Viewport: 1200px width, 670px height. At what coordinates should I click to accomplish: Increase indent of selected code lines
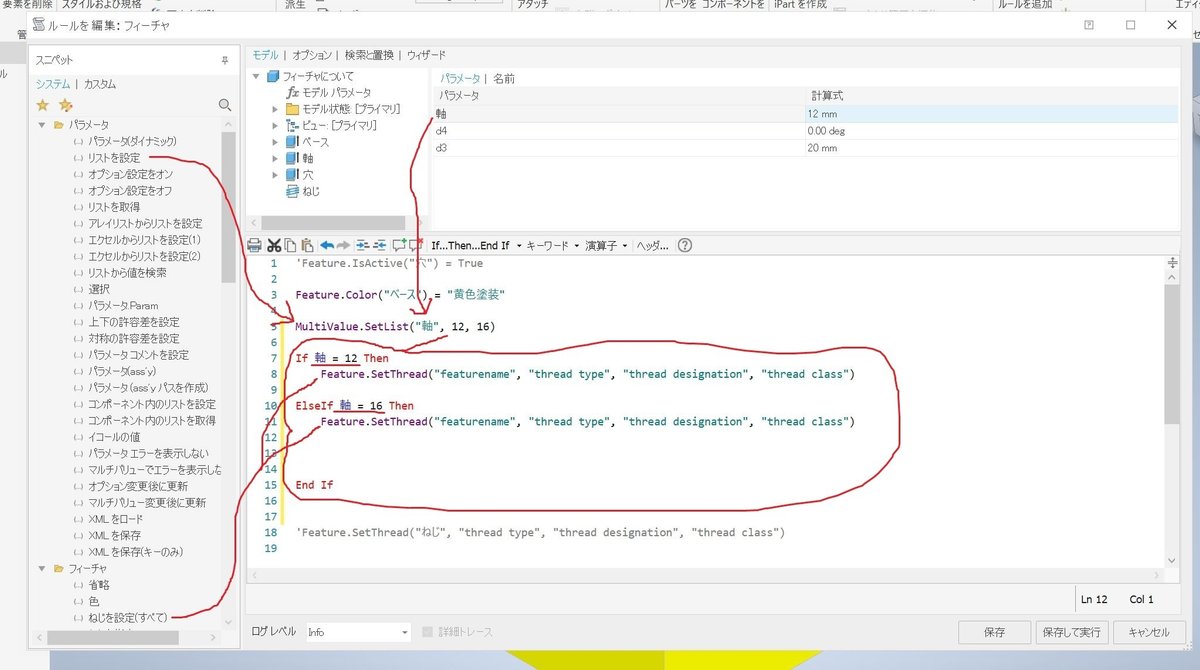[x=363, y=245]
